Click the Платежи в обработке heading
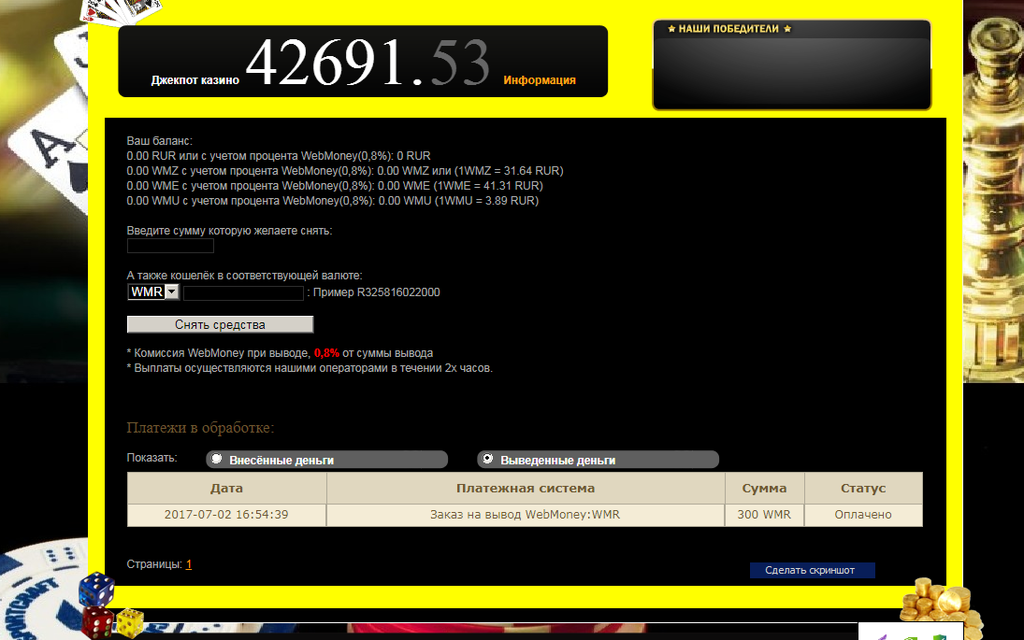Image resolution: width=1024 pixels, height=640 pixels. click(x=200, y=428)
